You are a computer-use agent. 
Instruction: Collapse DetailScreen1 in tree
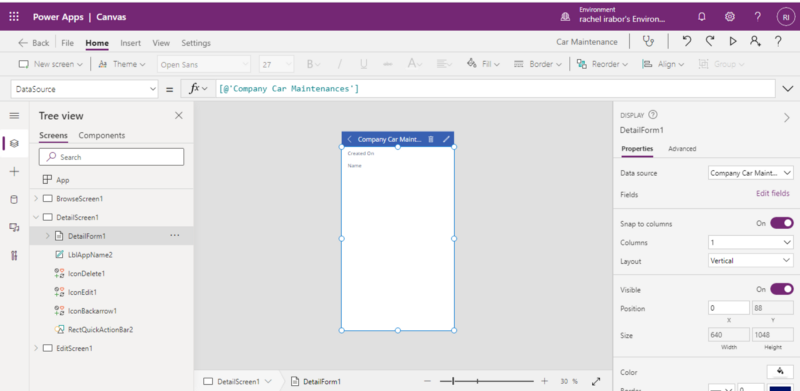pyautogui.click(x=36, y=217)
